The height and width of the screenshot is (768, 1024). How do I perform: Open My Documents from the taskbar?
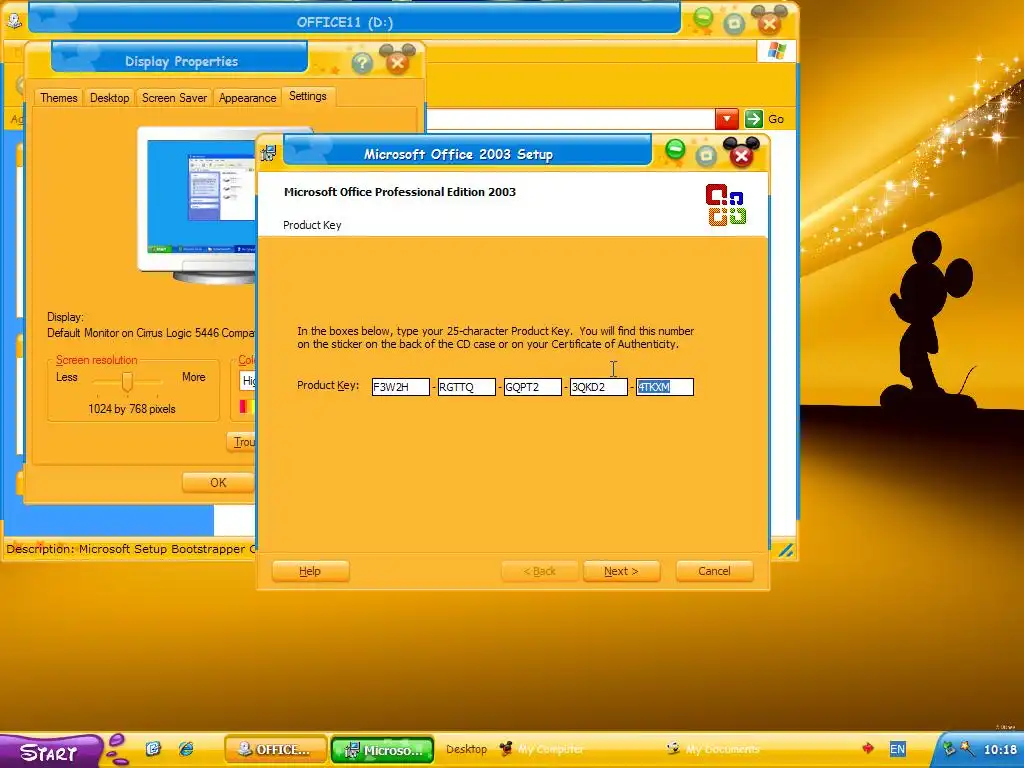click(712, 749)
